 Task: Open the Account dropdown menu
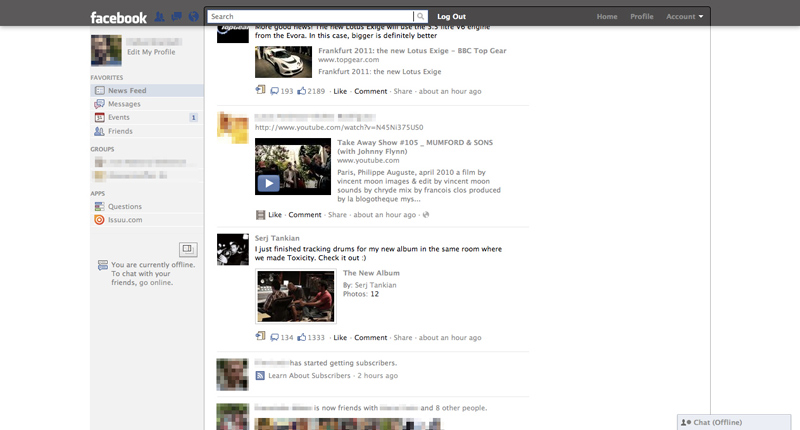pos(684,16)
